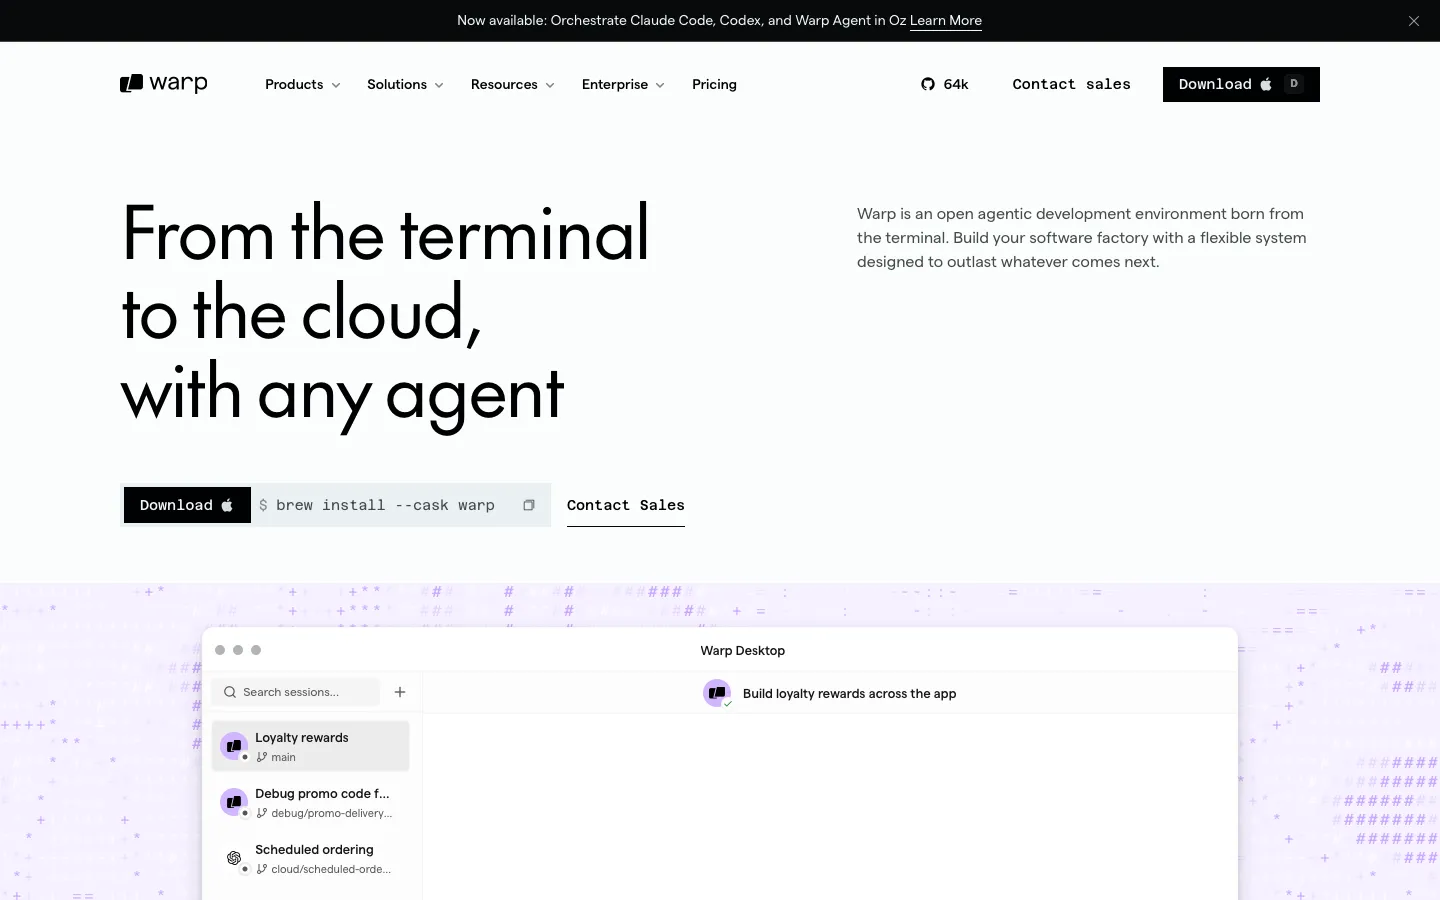Open GitHub repo with 64k stars
Screen dimensions: 1440x900
click(x=945, y=85)
